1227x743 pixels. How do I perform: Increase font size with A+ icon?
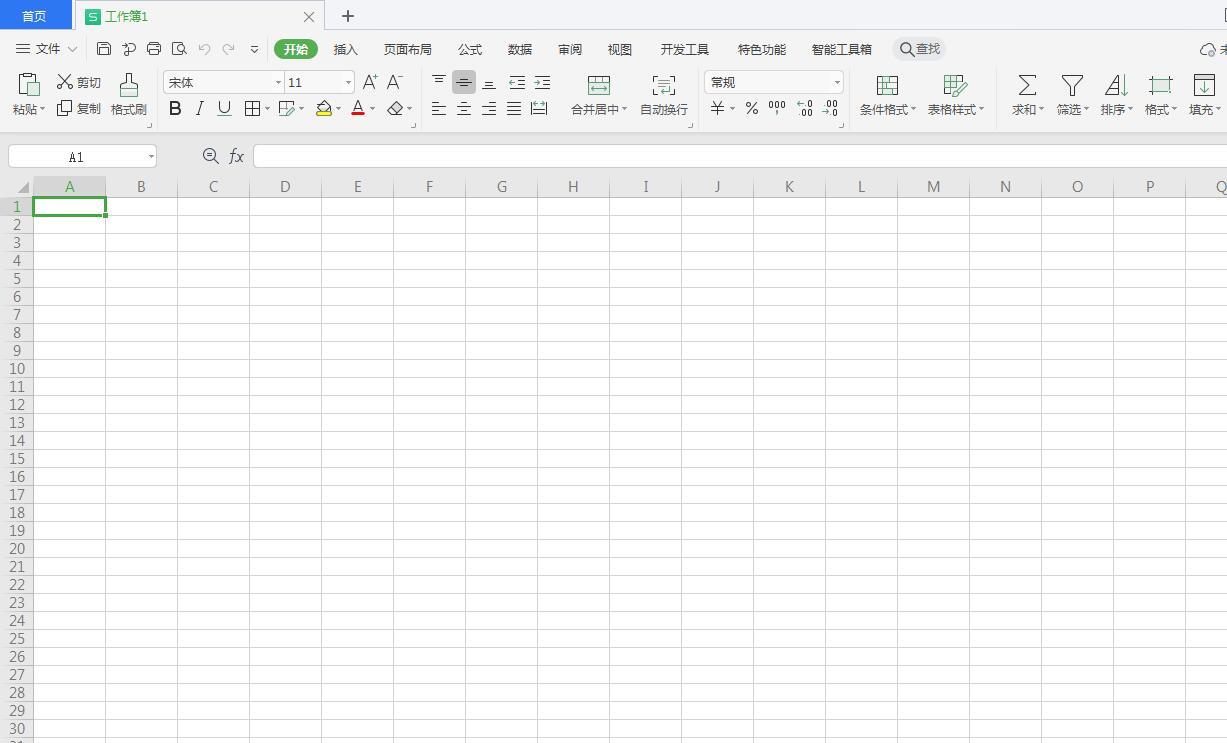click(370, 82)
